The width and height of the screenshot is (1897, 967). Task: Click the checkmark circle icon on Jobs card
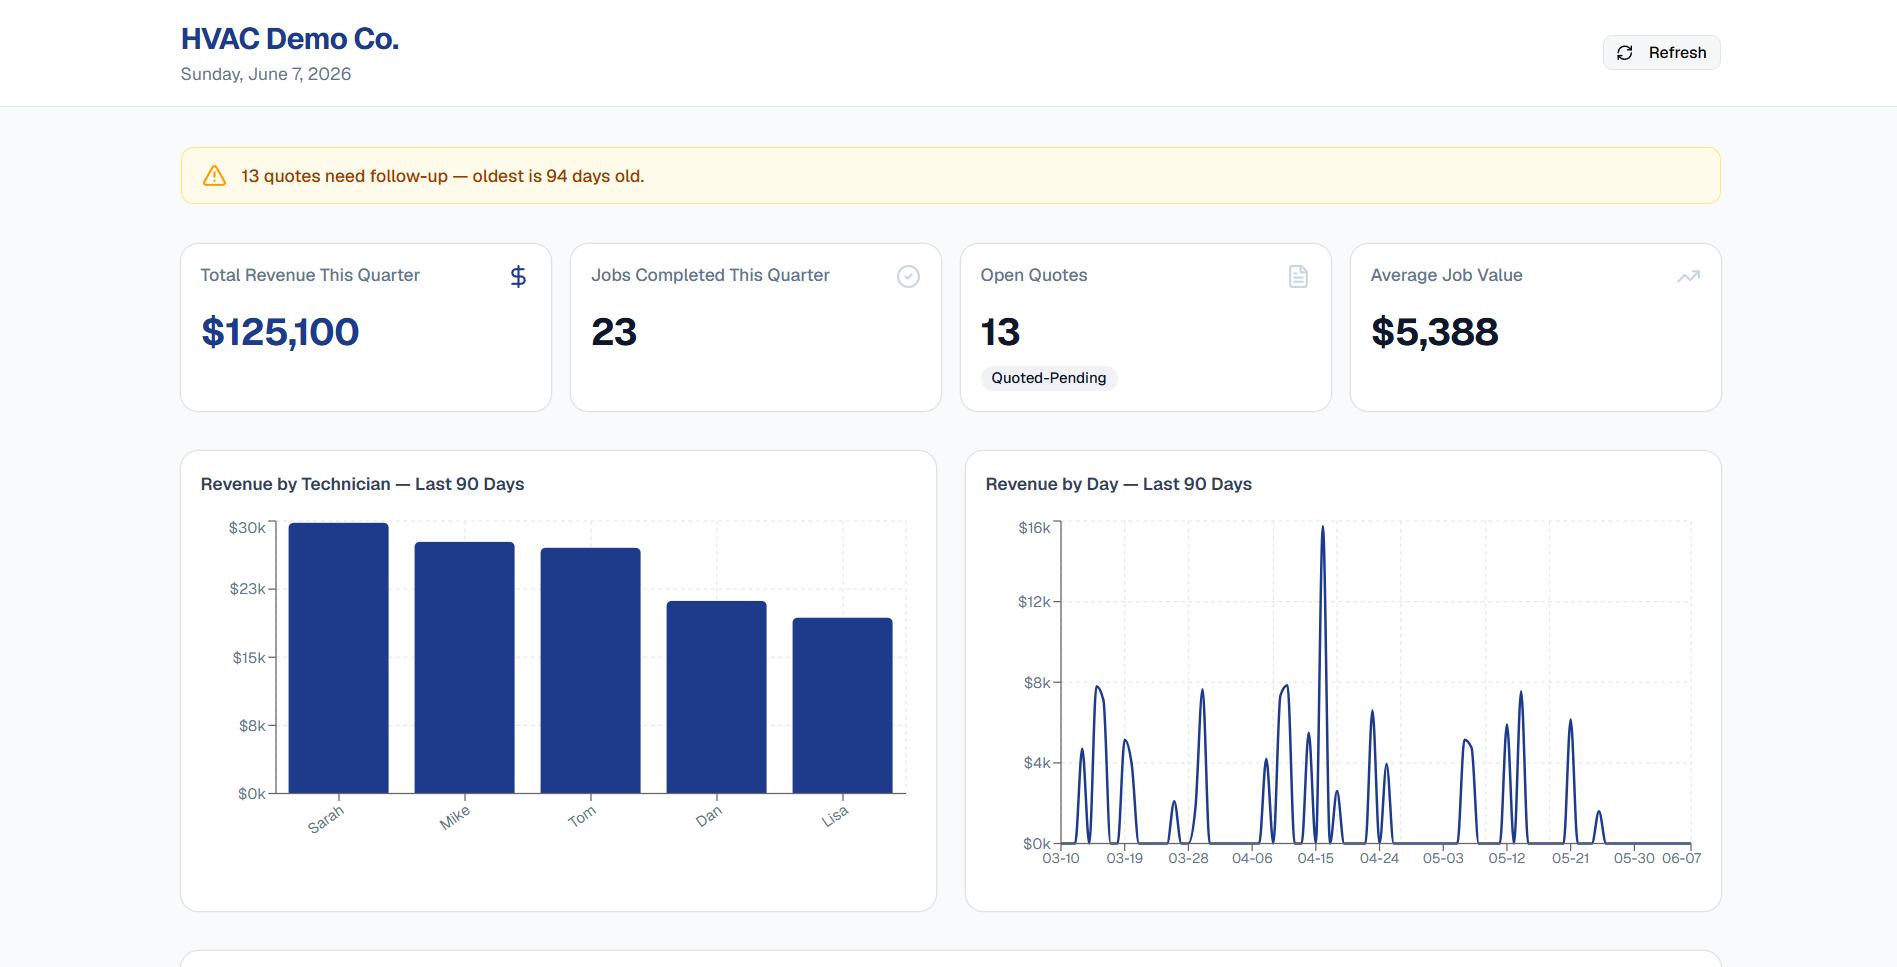point(908,276)
